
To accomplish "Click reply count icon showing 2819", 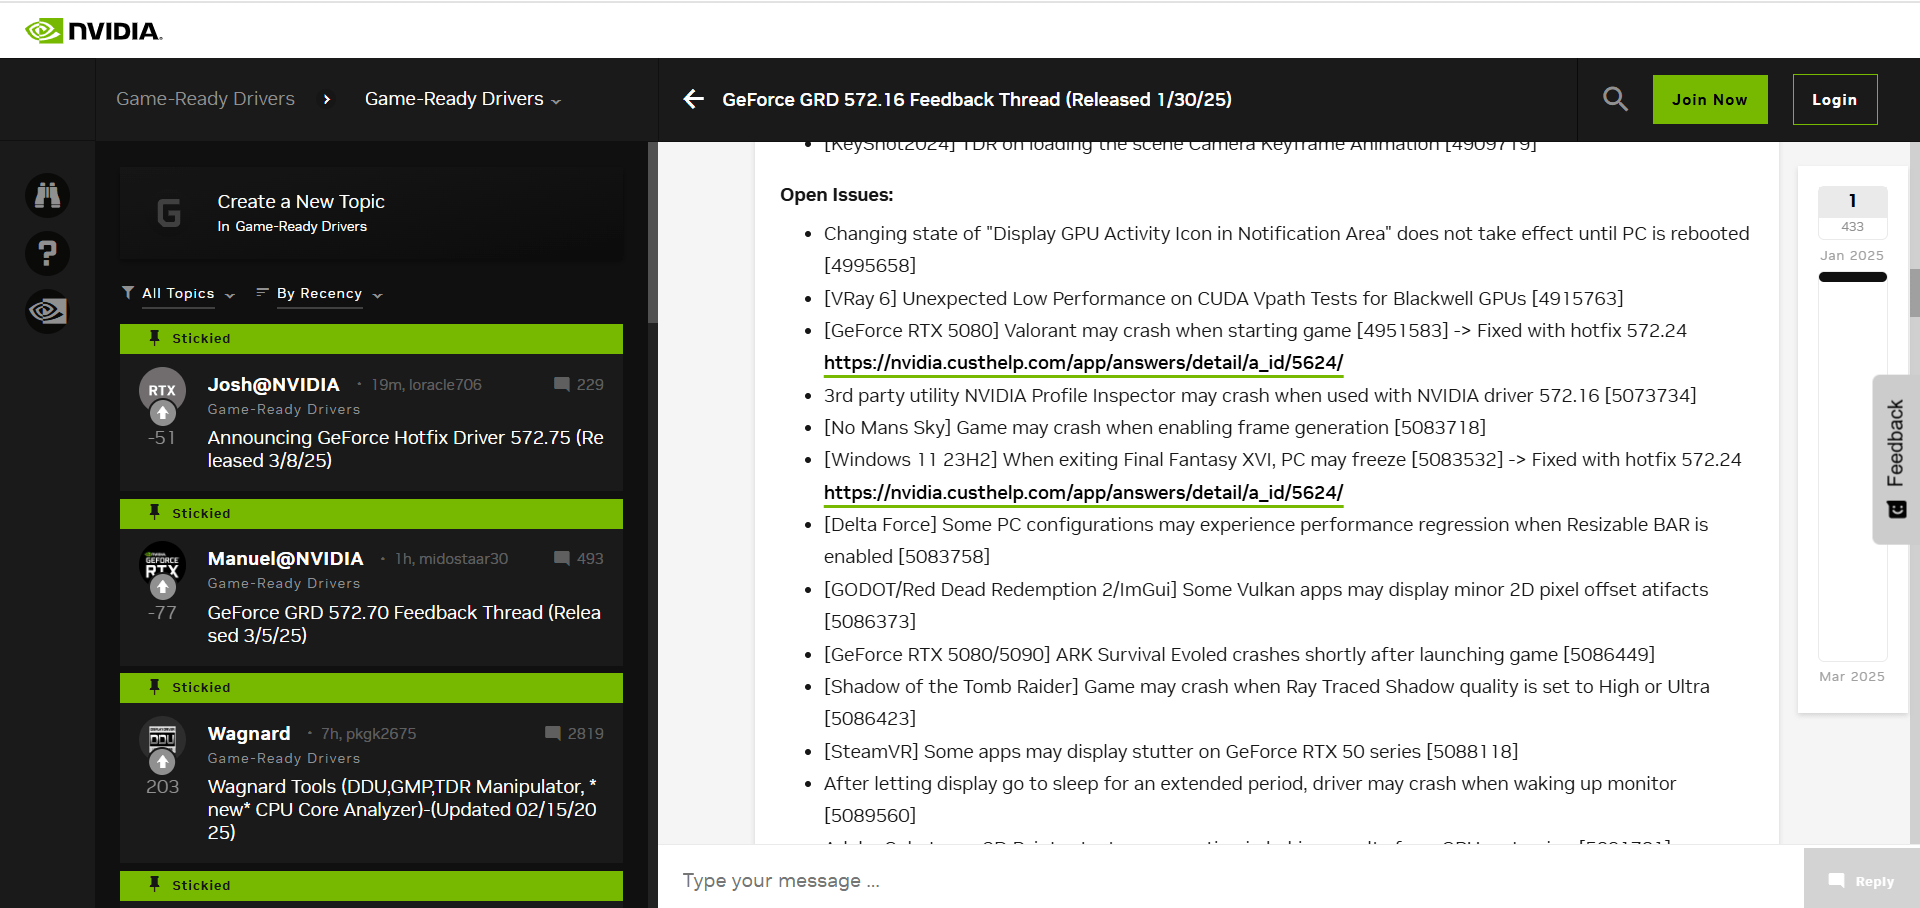I will [x=553, y=733].
